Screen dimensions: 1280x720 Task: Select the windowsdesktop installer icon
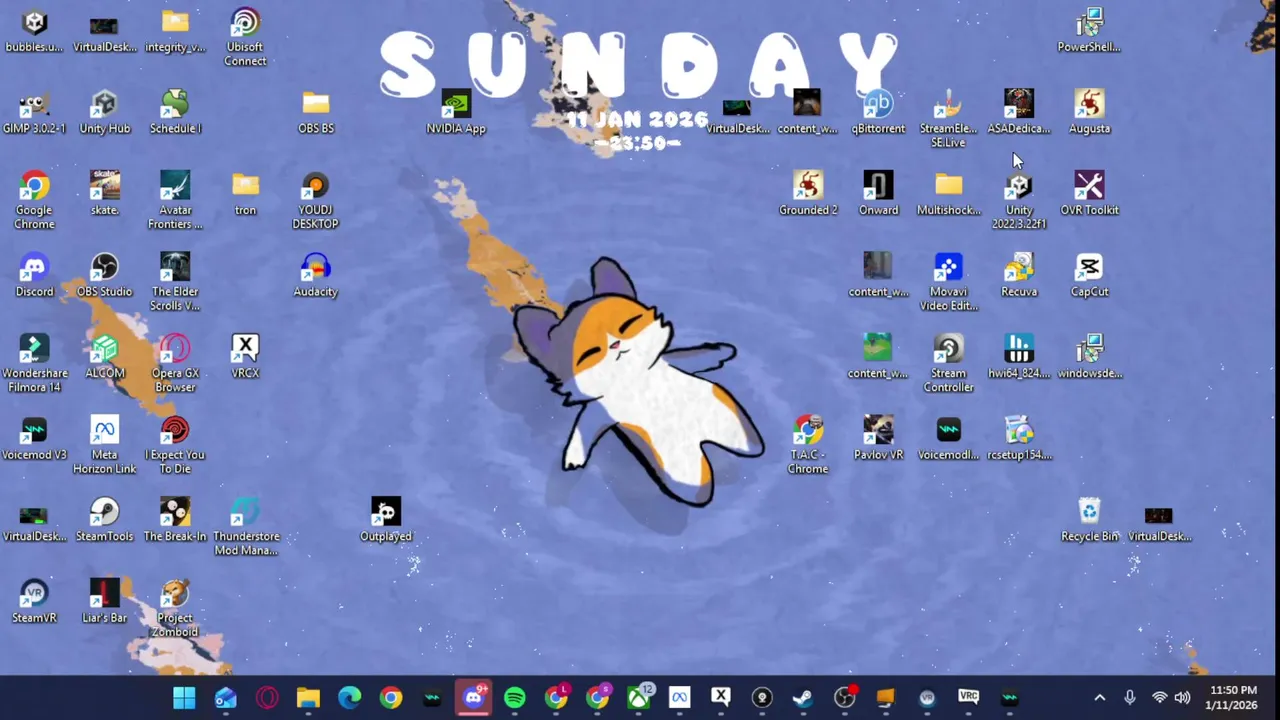[x=1089, y=357]
